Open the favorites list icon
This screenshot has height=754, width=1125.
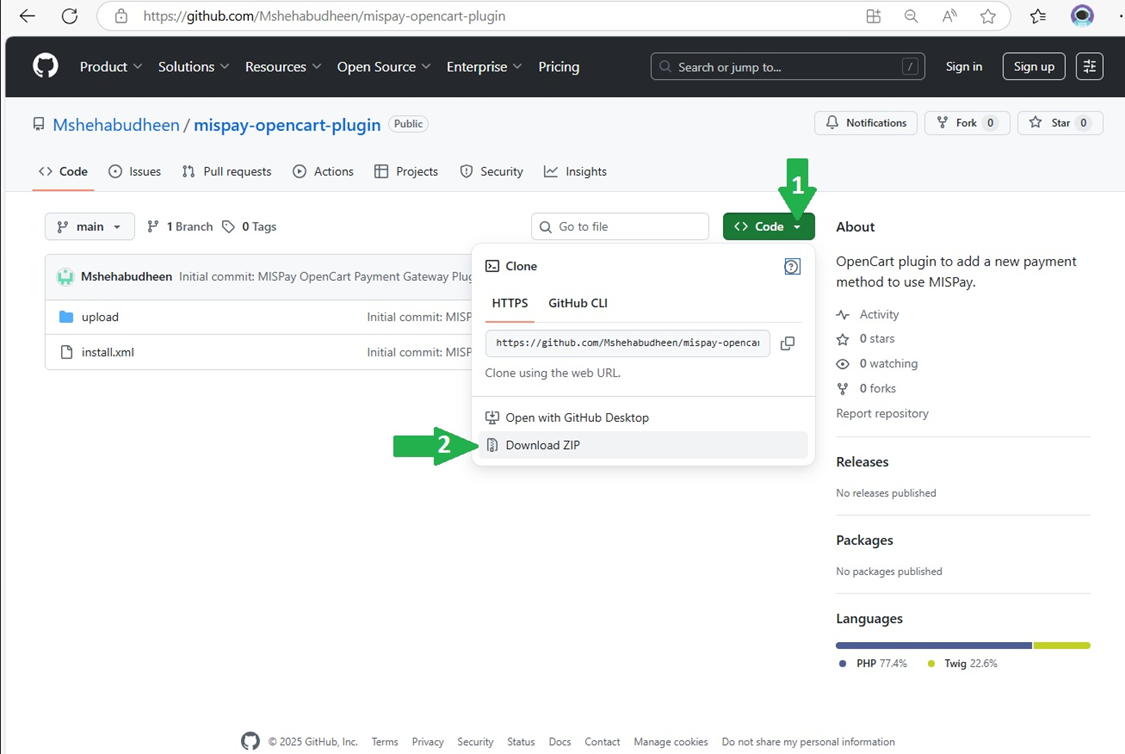pos(1037,16)
